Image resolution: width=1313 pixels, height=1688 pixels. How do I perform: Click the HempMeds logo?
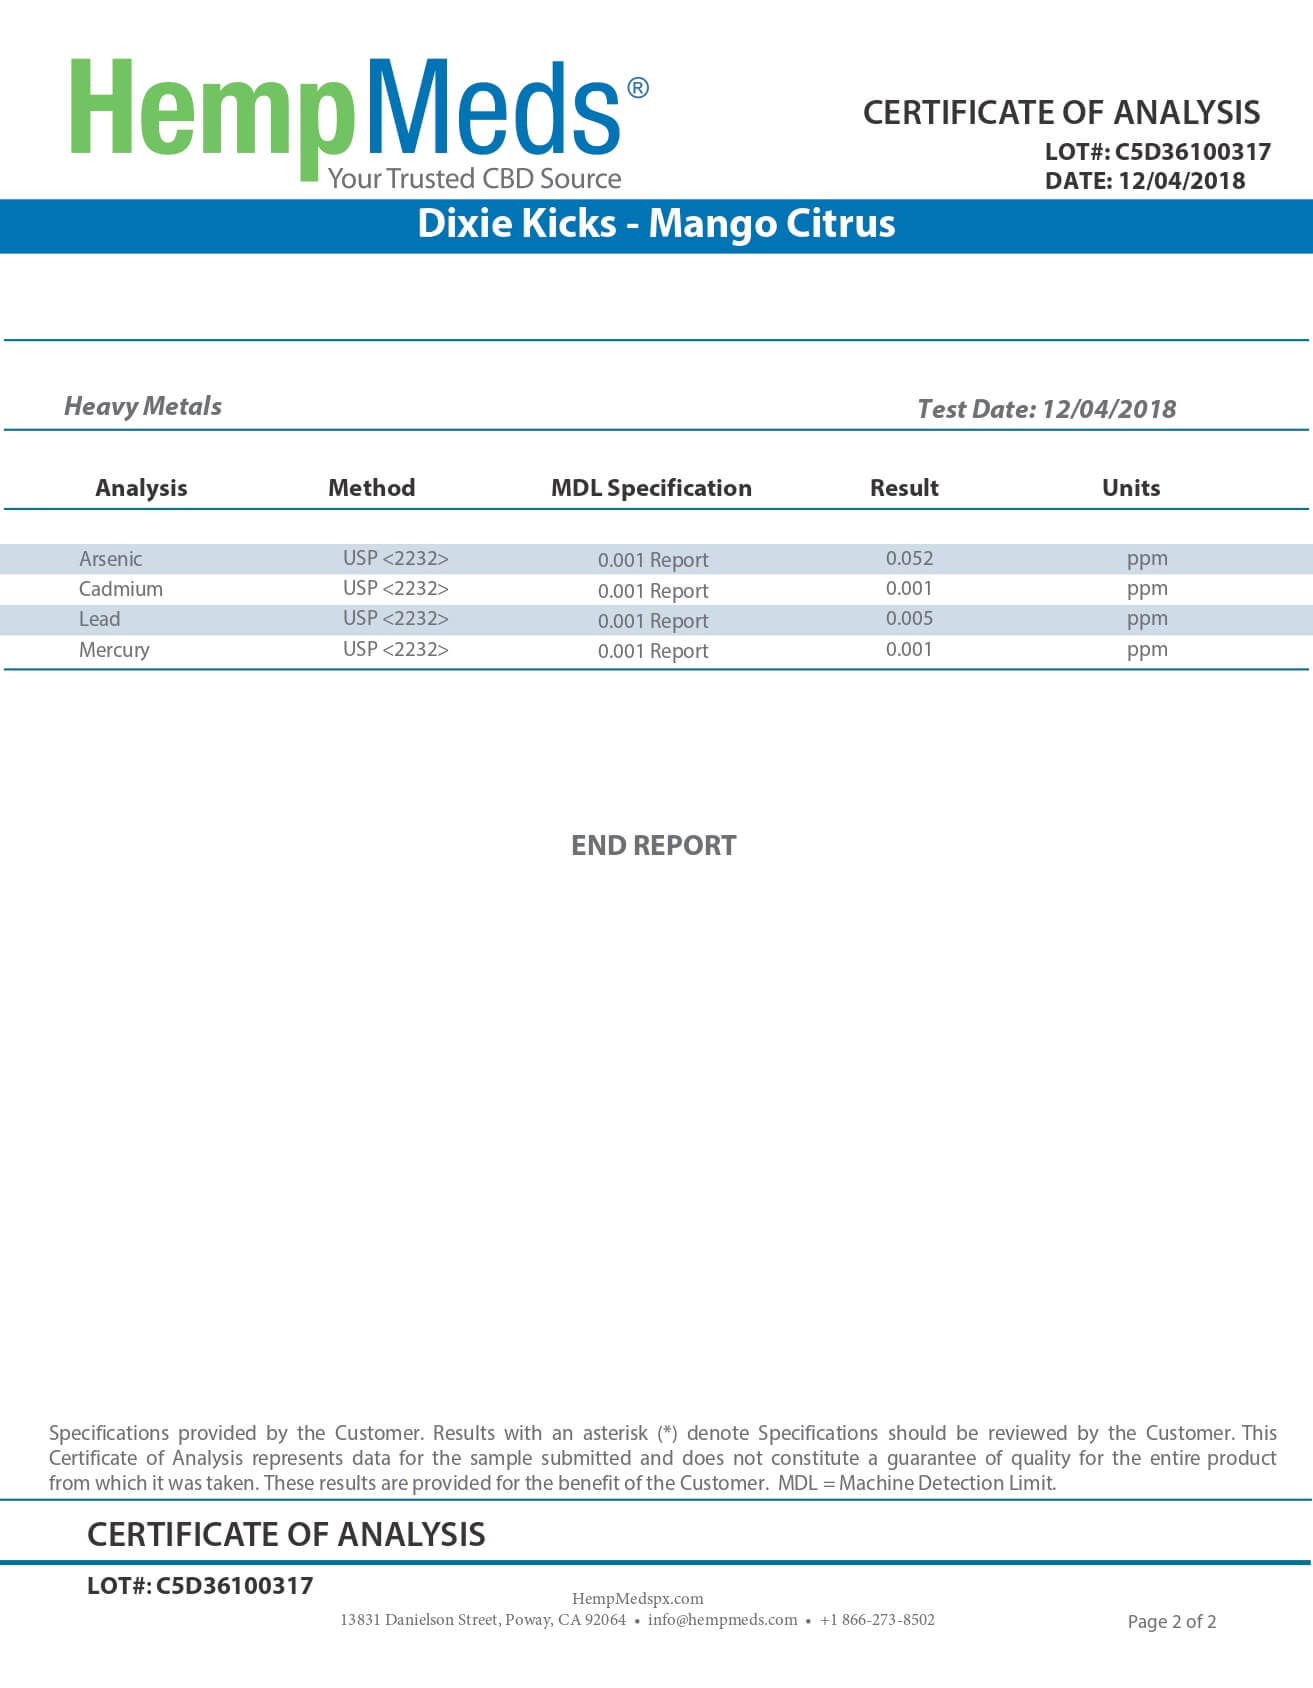(345, 120)
